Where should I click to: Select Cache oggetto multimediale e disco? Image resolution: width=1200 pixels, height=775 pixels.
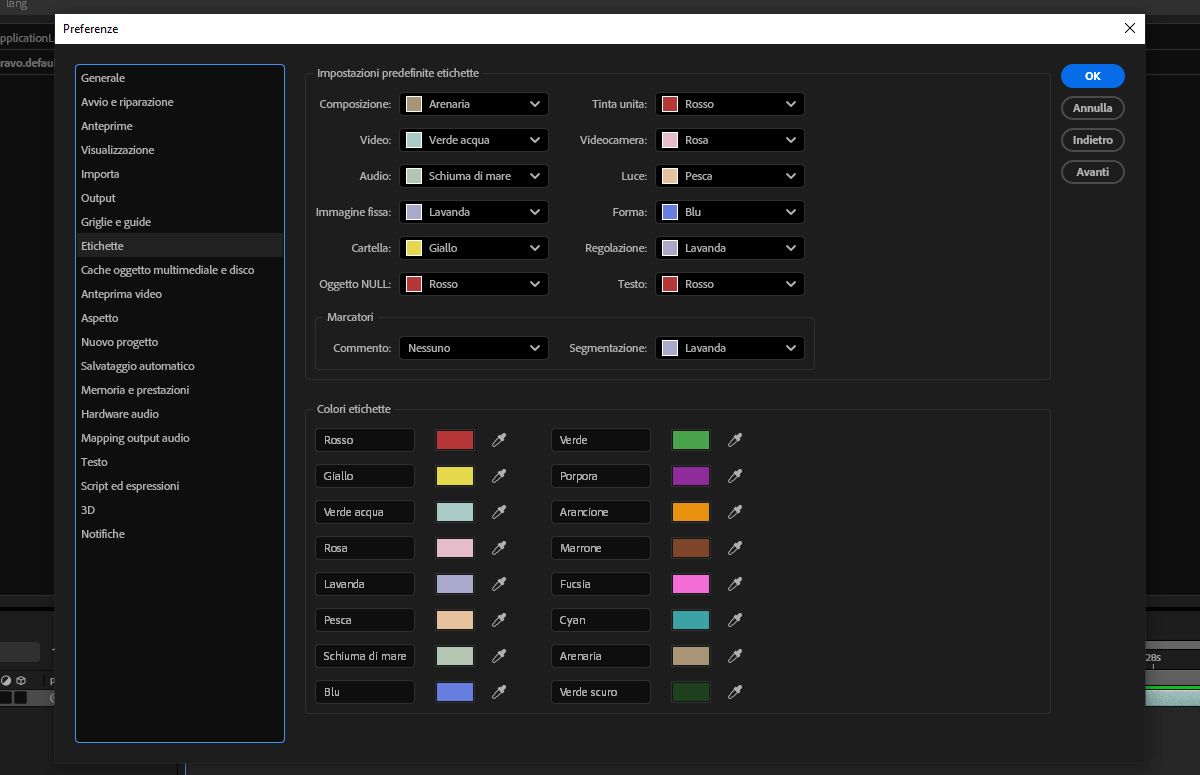(180, 270)
